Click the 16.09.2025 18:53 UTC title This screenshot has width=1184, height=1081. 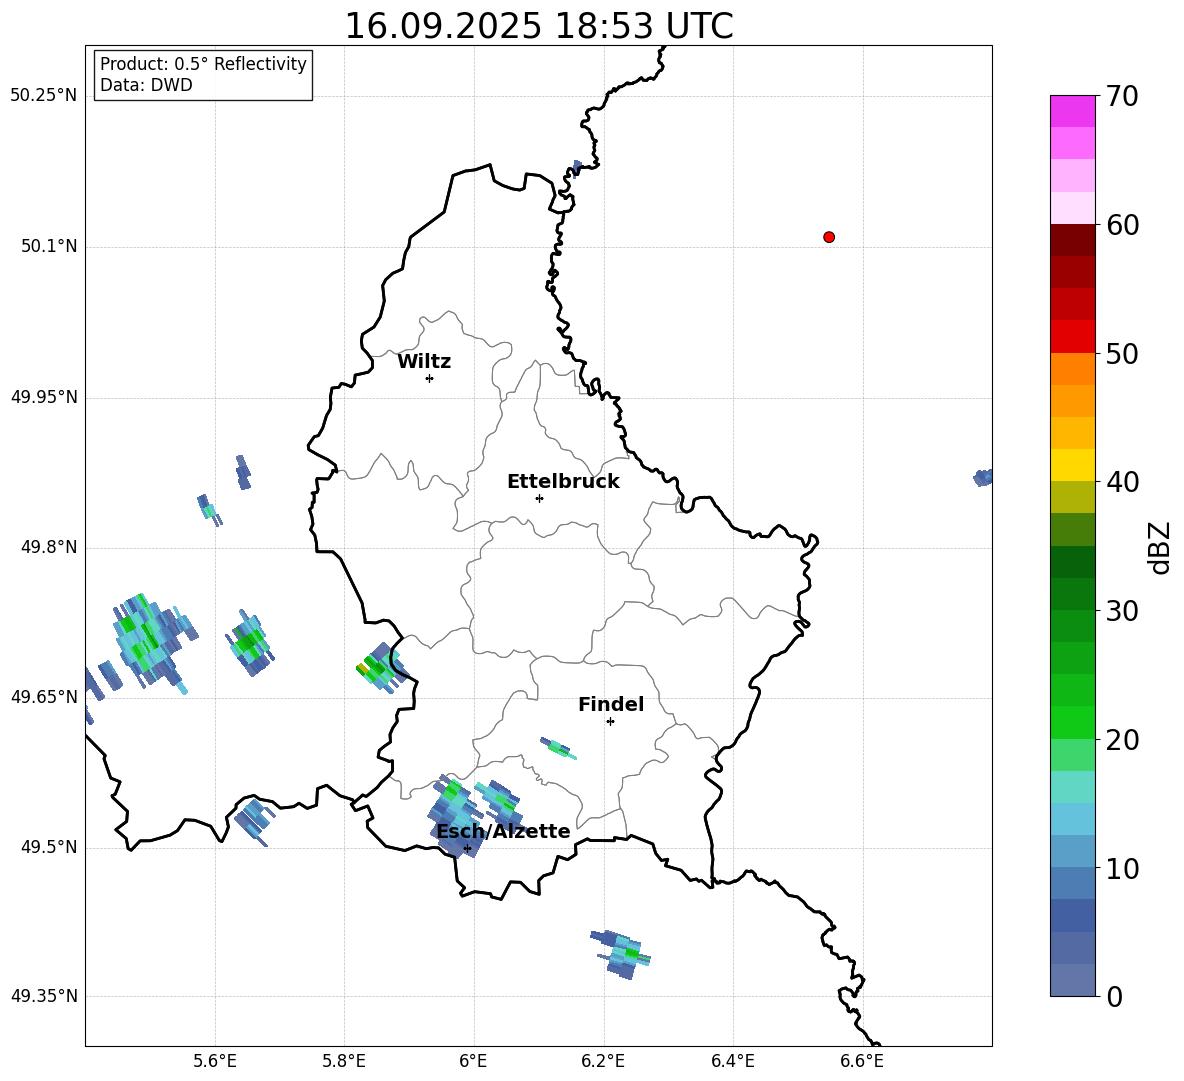[x=538, y=26]
